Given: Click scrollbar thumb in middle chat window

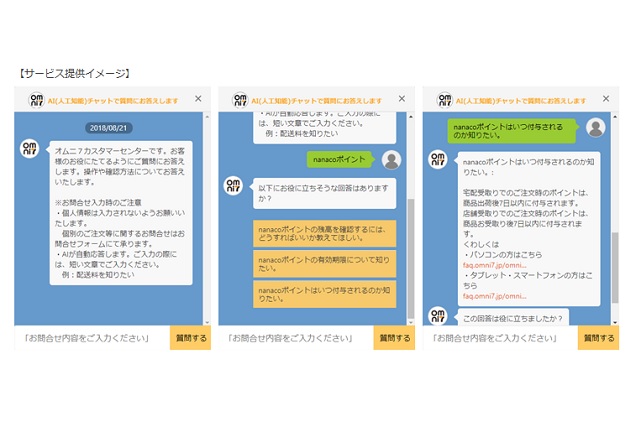Looking at the screenshot, I should coord(410,259).
